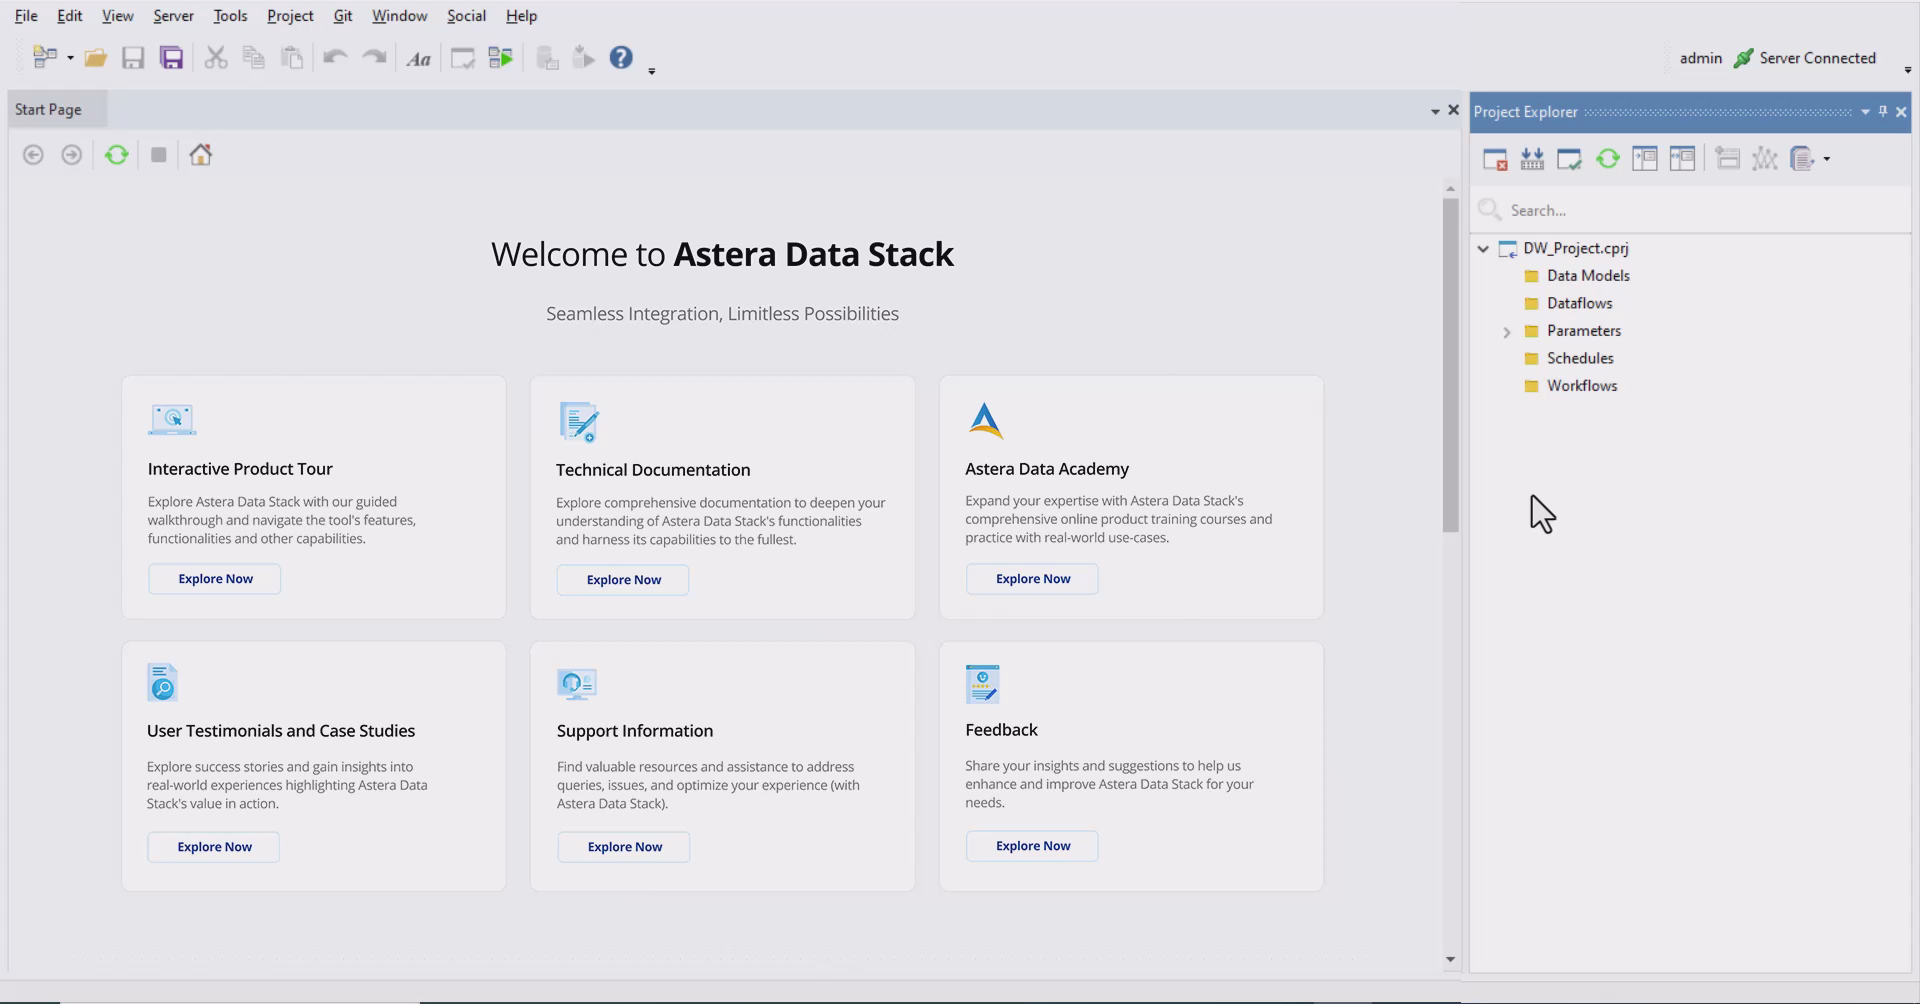Toggle the Project Explorer pin auto-hide
Screen dimensions: 1920x1004
(1883, 112)
